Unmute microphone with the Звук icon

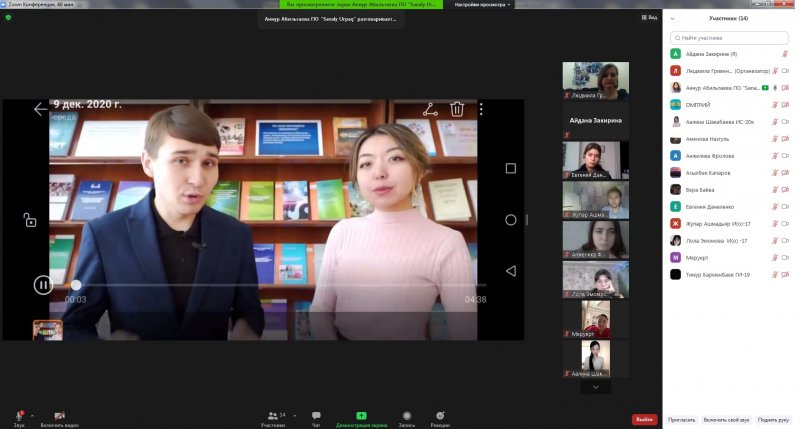tap(19, 418)
